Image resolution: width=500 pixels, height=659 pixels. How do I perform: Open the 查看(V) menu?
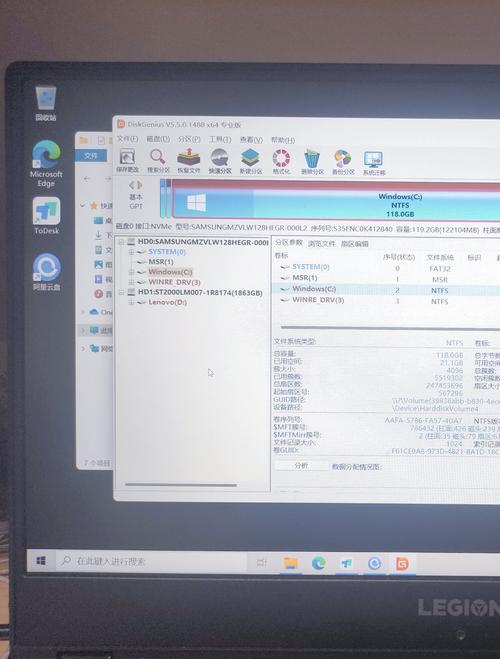pyautogui.click(x=251, y=140)
